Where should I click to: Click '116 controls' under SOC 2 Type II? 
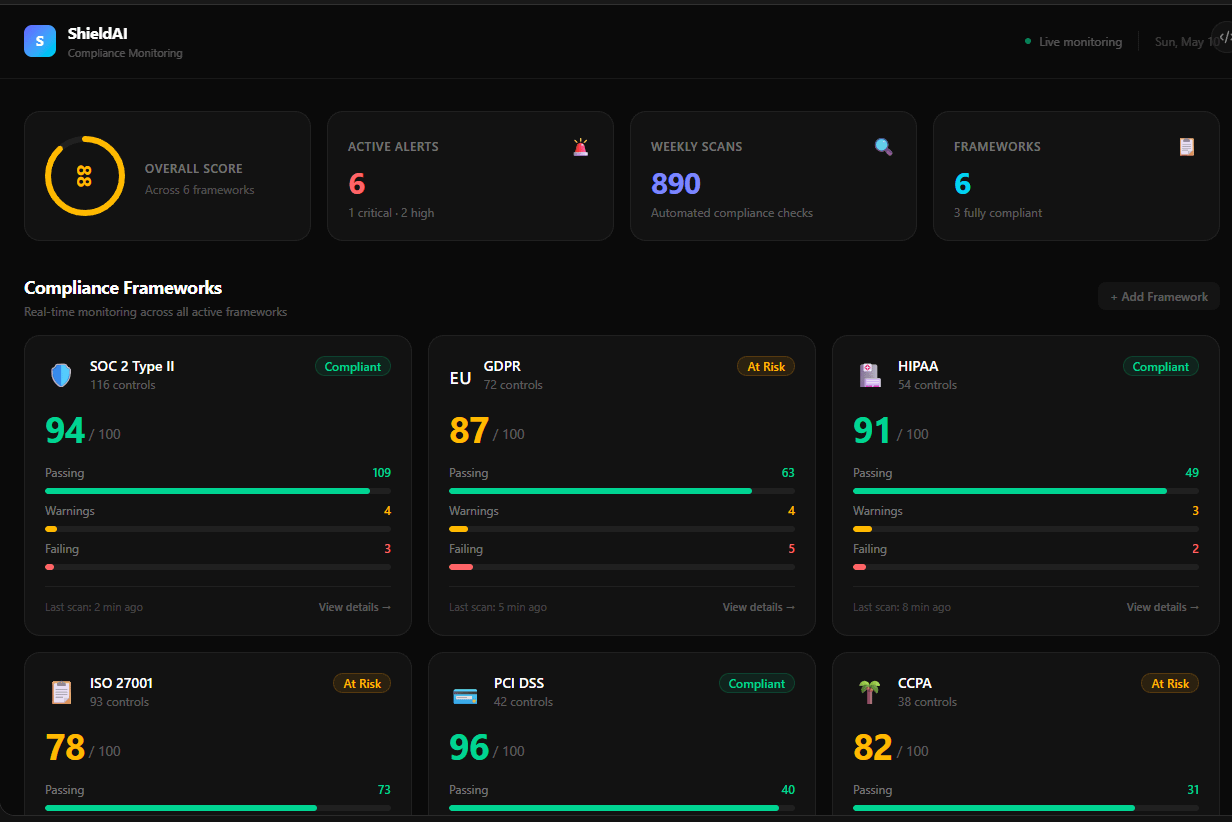(x=123, y=385)
